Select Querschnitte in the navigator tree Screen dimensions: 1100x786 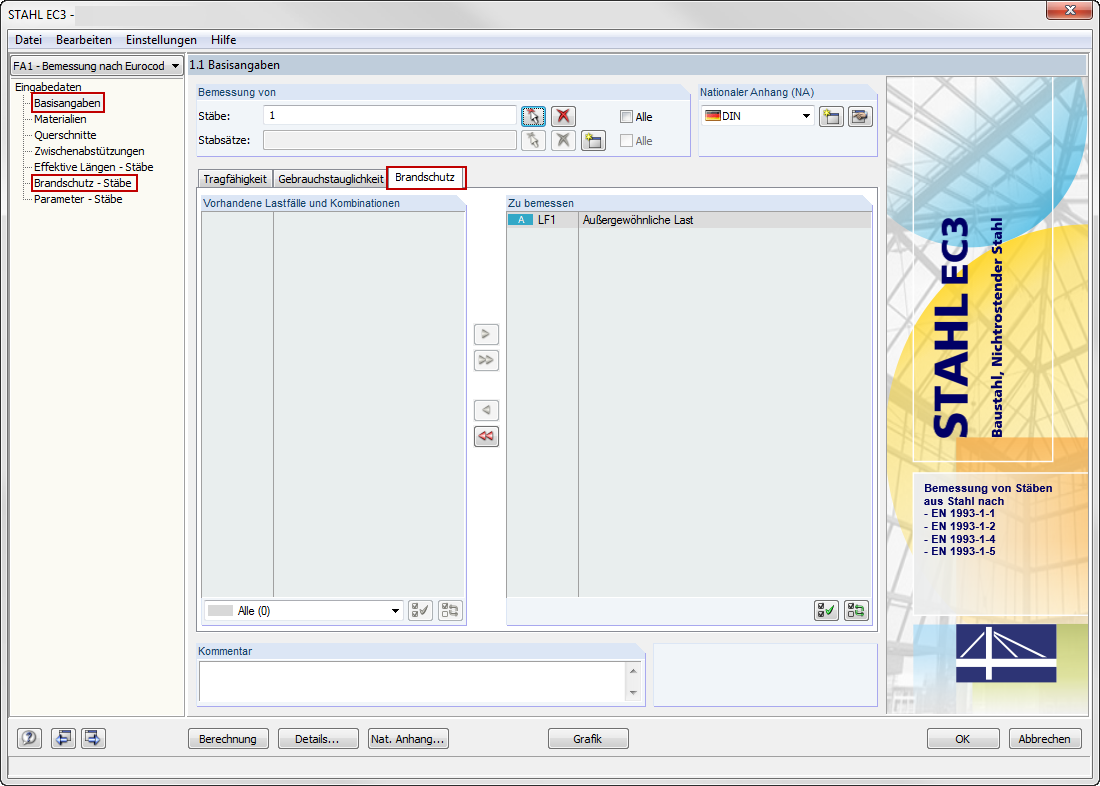coord(65,135)
